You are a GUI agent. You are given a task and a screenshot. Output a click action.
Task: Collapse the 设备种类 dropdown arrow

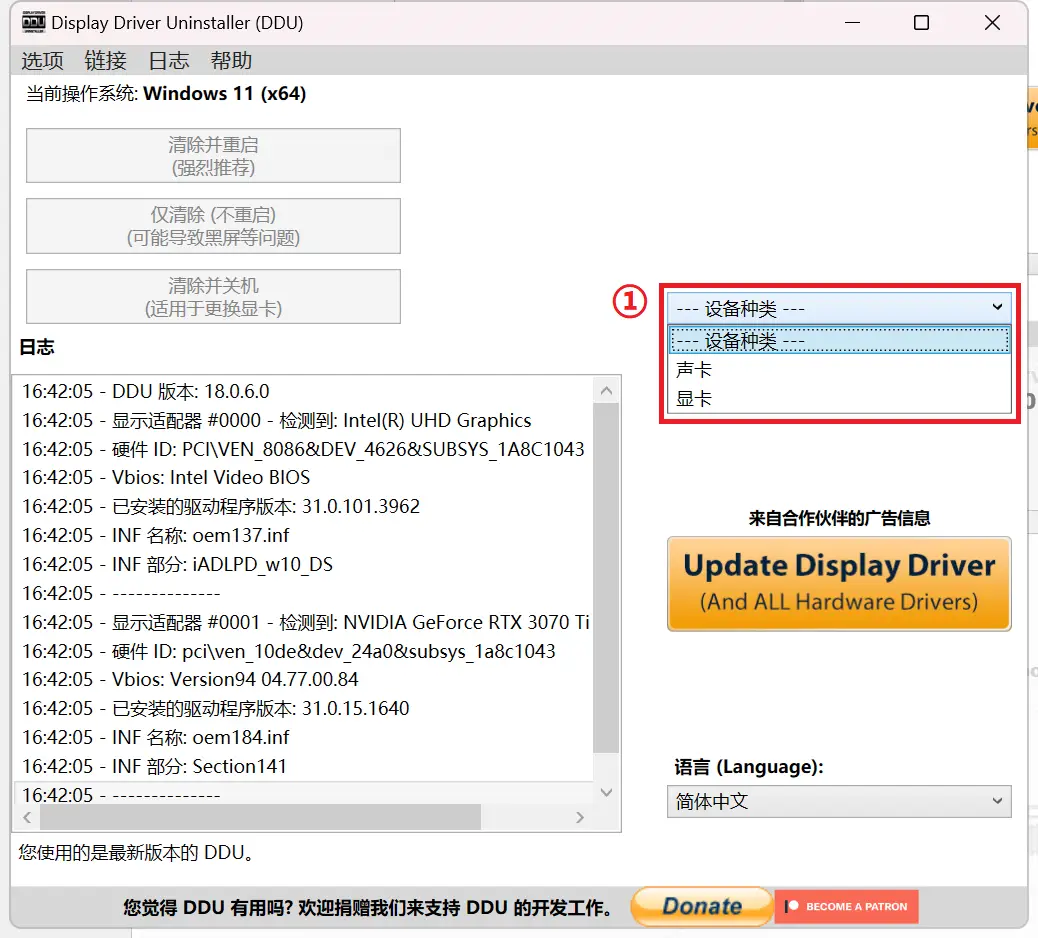pyautogui.click(x=996, y=308)
